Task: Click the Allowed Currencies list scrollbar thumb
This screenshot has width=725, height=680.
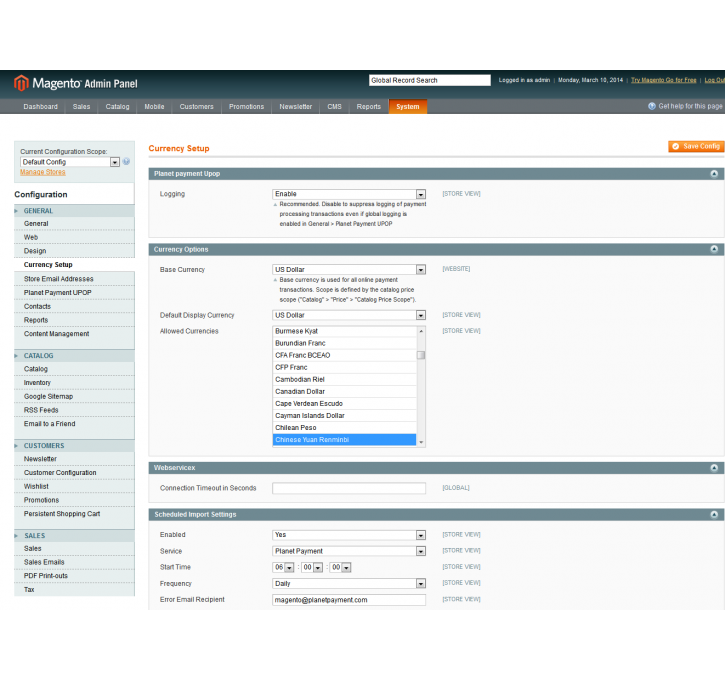Action: click(421, 355)
